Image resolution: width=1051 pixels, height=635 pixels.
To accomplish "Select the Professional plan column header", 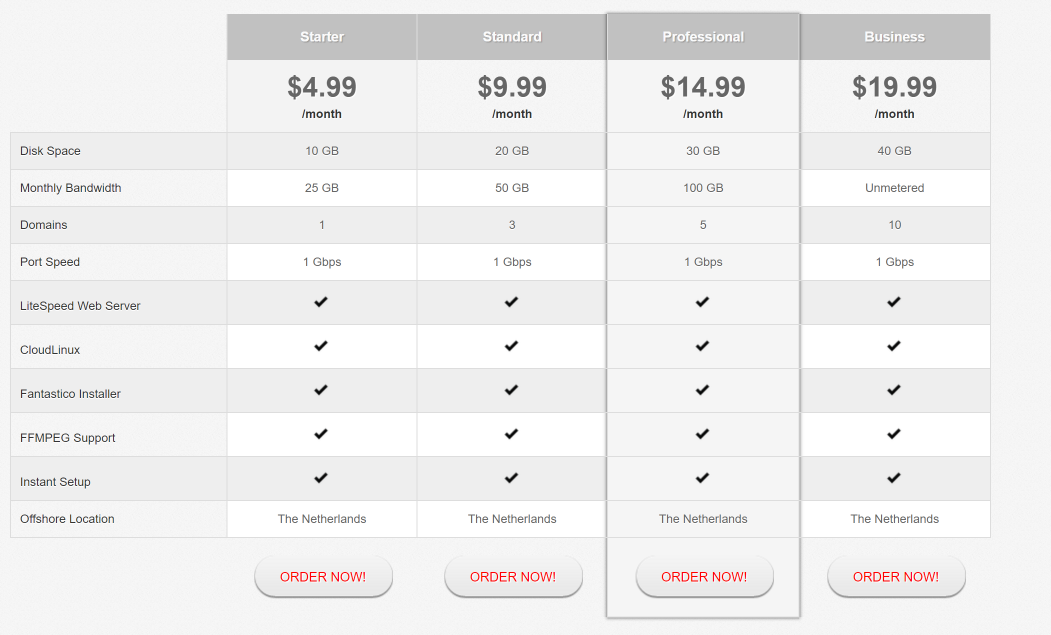I will click(702, 36).
